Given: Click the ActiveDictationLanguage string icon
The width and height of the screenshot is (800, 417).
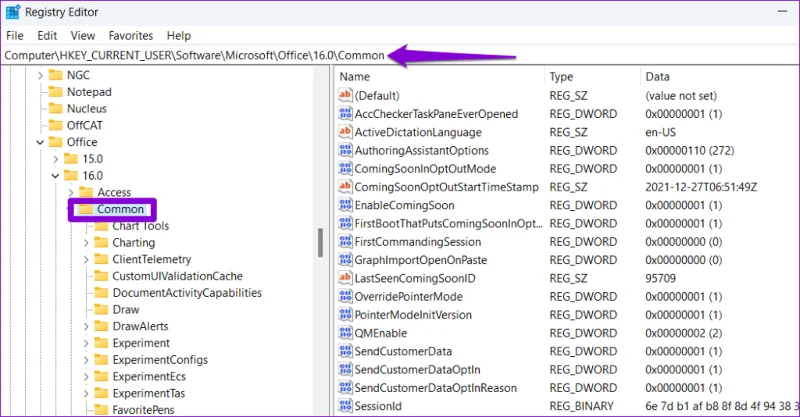Looking at the screenshot, I should click(x=345, y=132).
